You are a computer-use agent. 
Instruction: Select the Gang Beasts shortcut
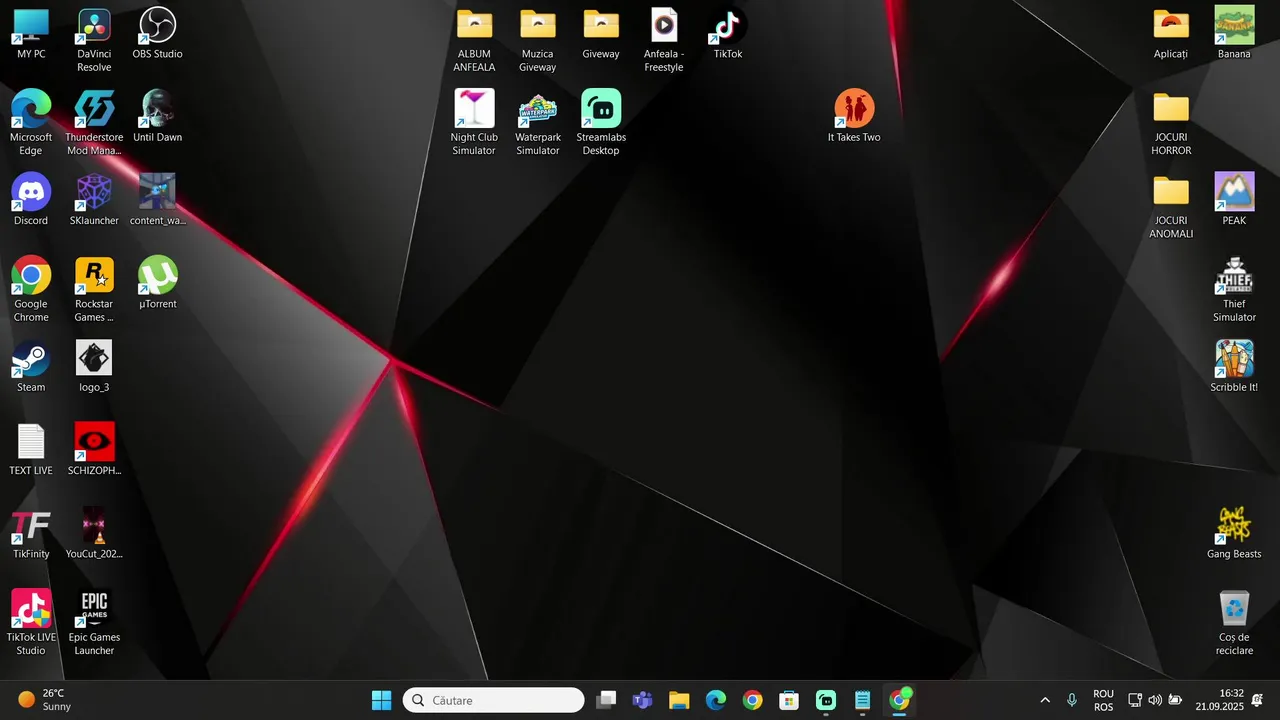click(x=1234, y=533)
